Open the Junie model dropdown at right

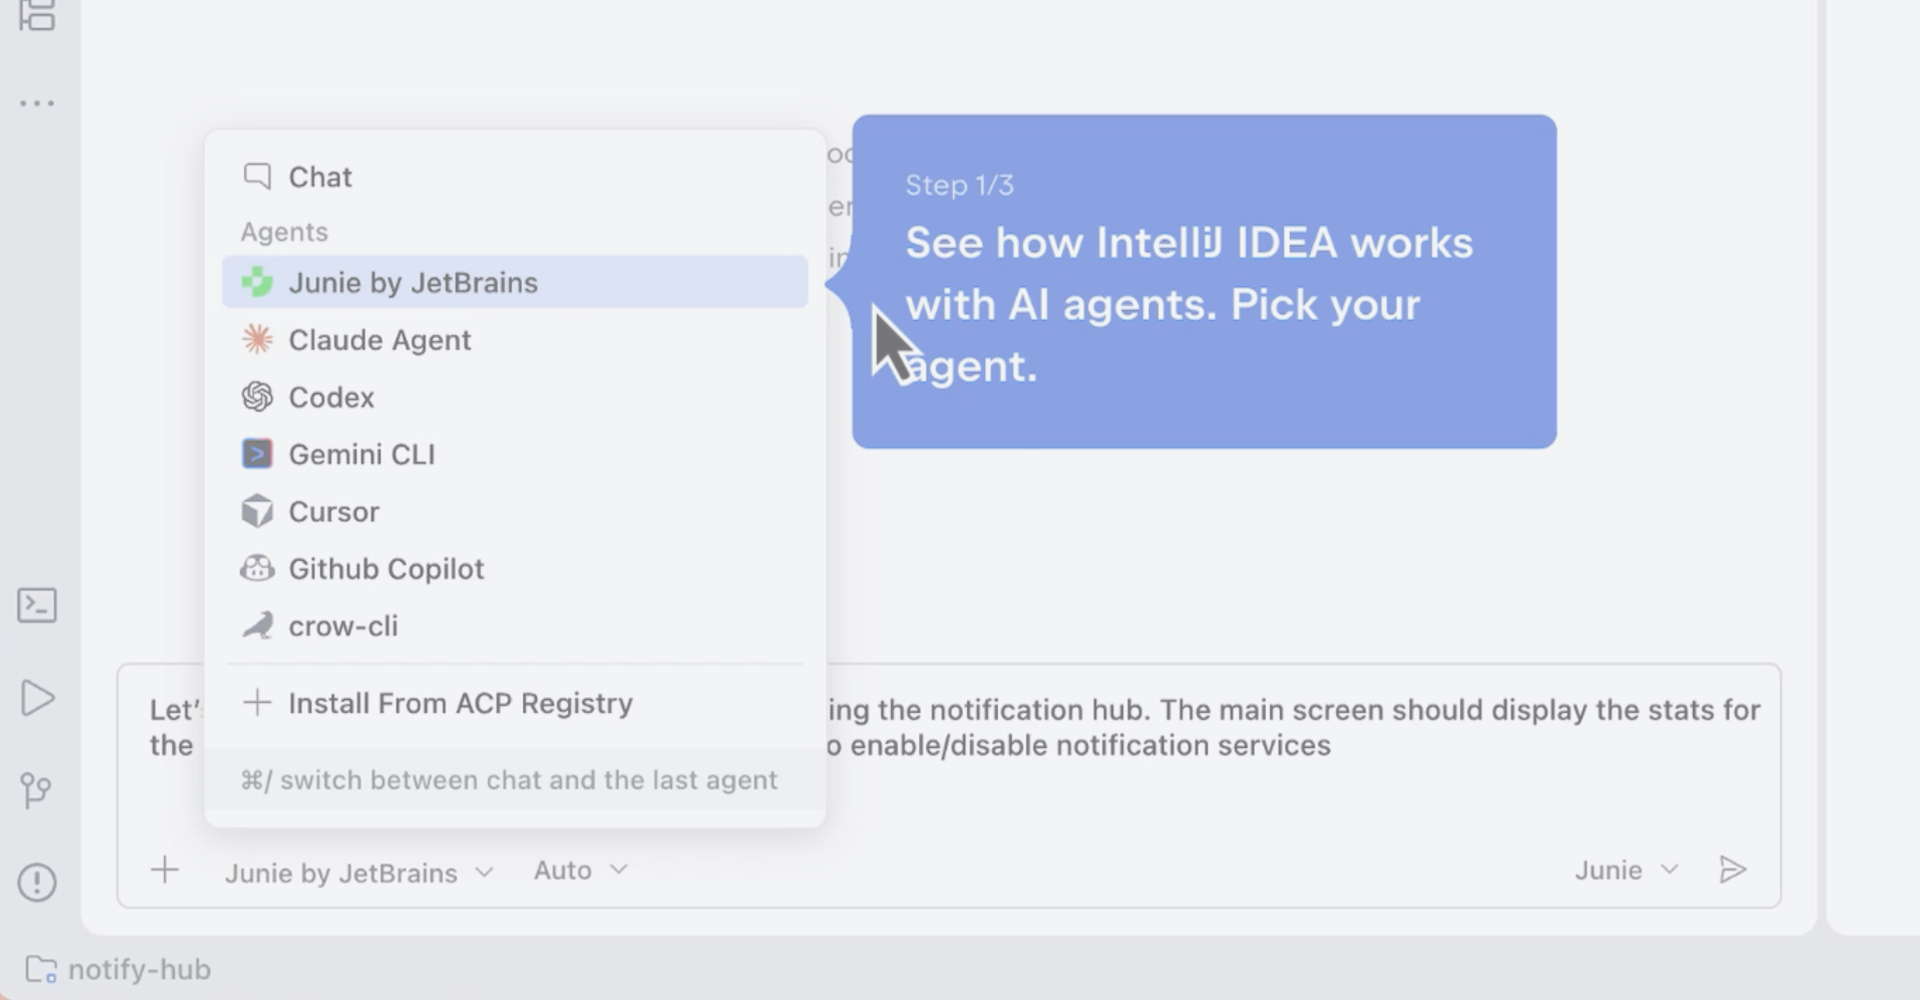point(1627,870)
